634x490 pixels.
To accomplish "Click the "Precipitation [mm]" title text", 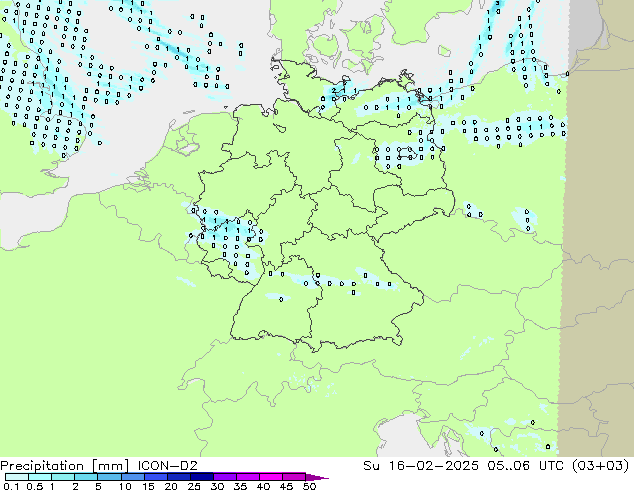I will click(x=65, y=466).
